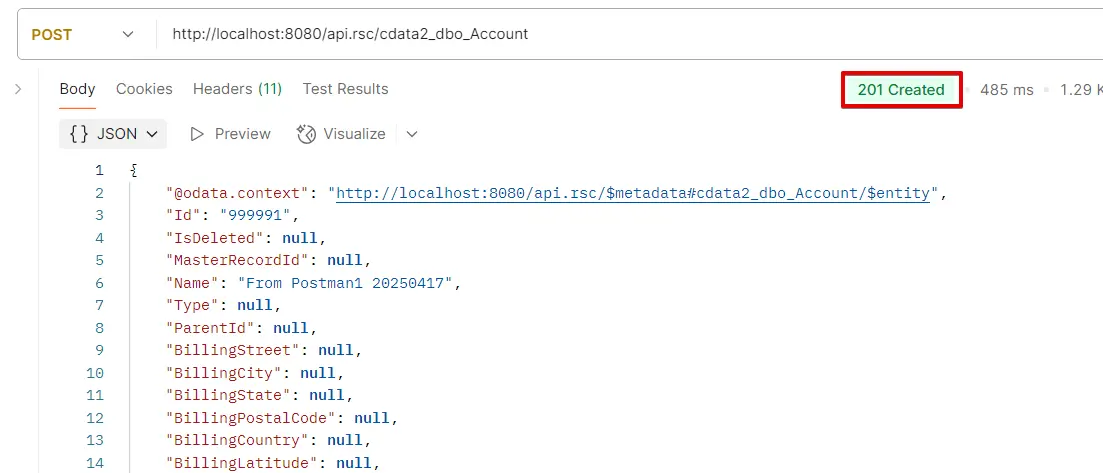Viewport: 1103px width, 473px height.
Task: Click the 1.29 K response size
Action: [1078, 90]
